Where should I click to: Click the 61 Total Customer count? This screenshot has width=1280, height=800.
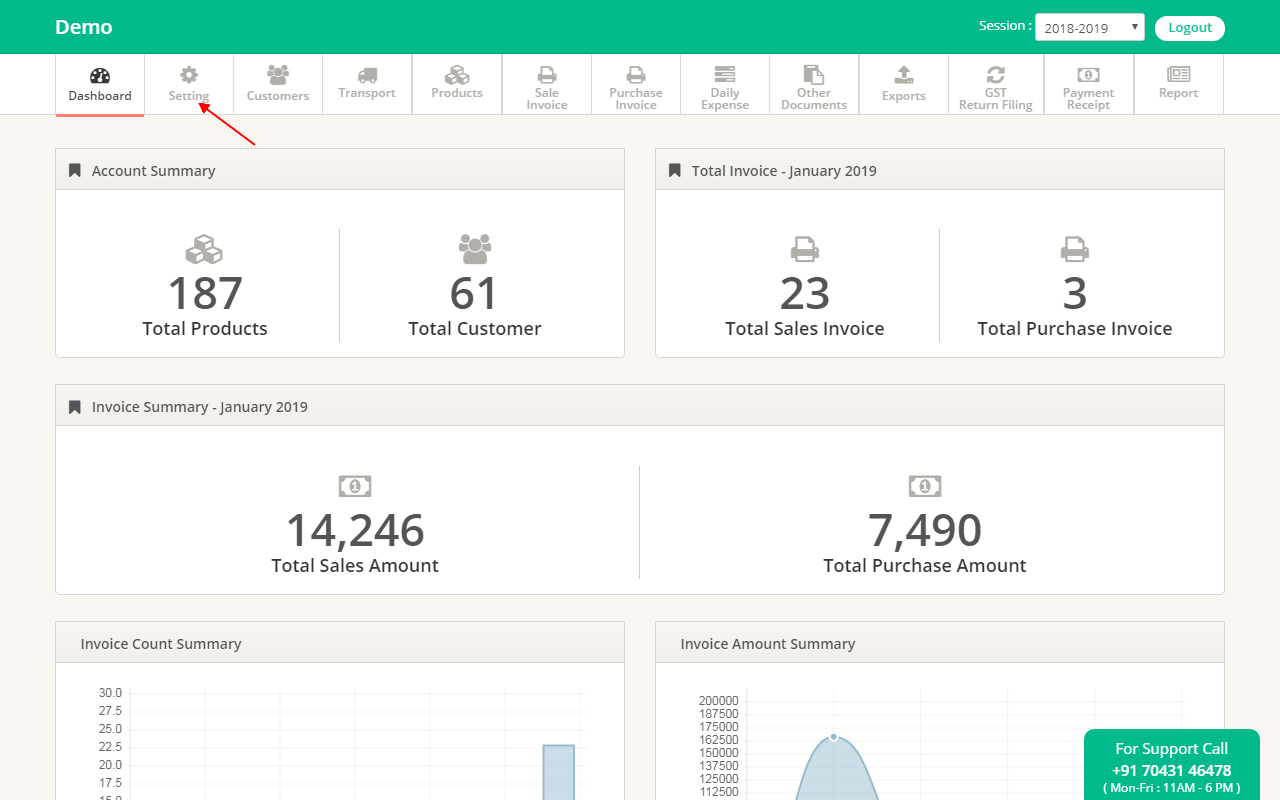[x=474, y=294]
